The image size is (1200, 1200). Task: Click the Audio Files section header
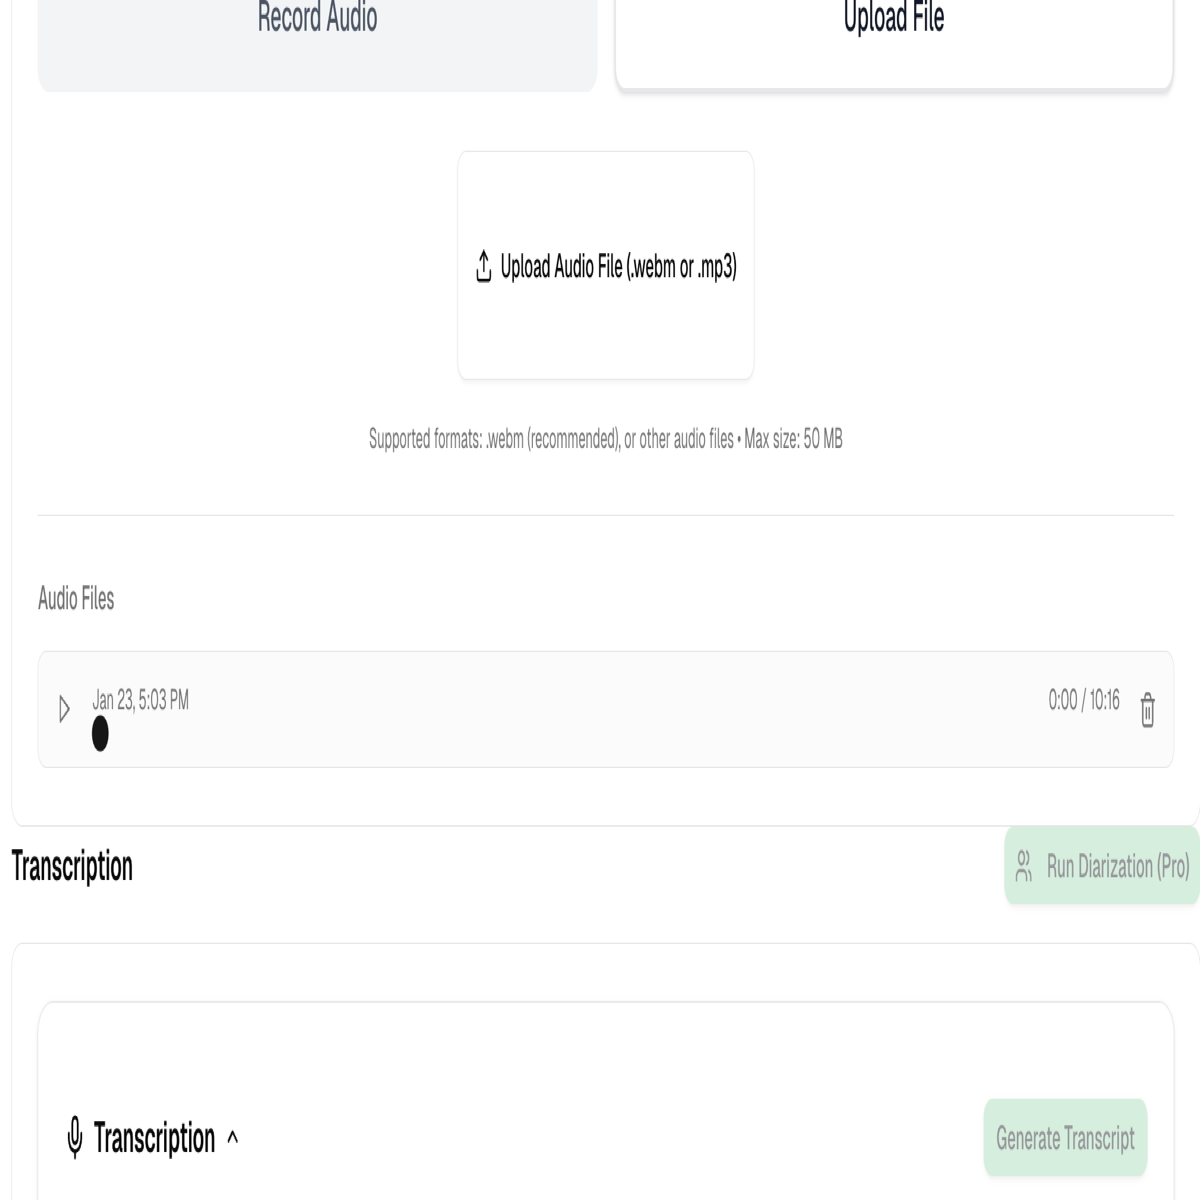click(x=77, y=600)
